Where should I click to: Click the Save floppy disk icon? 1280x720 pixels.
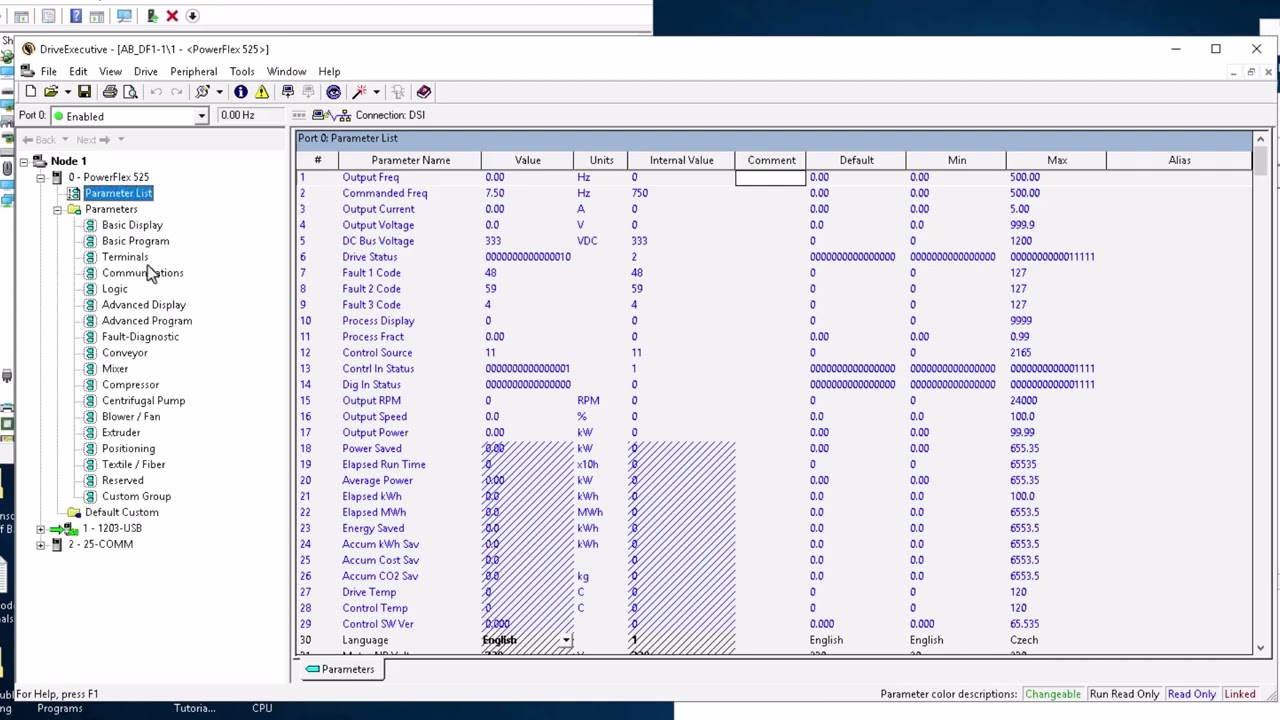84,92
